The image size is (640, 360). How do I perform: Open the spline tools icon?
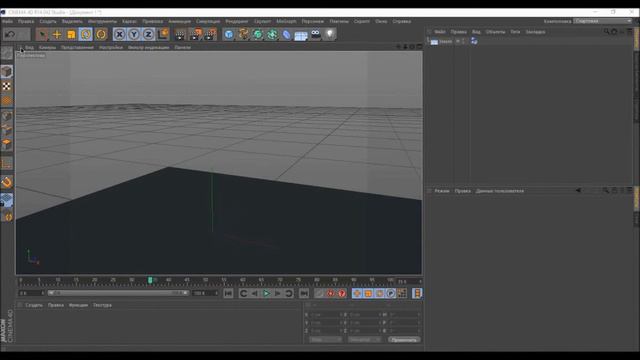244,34
